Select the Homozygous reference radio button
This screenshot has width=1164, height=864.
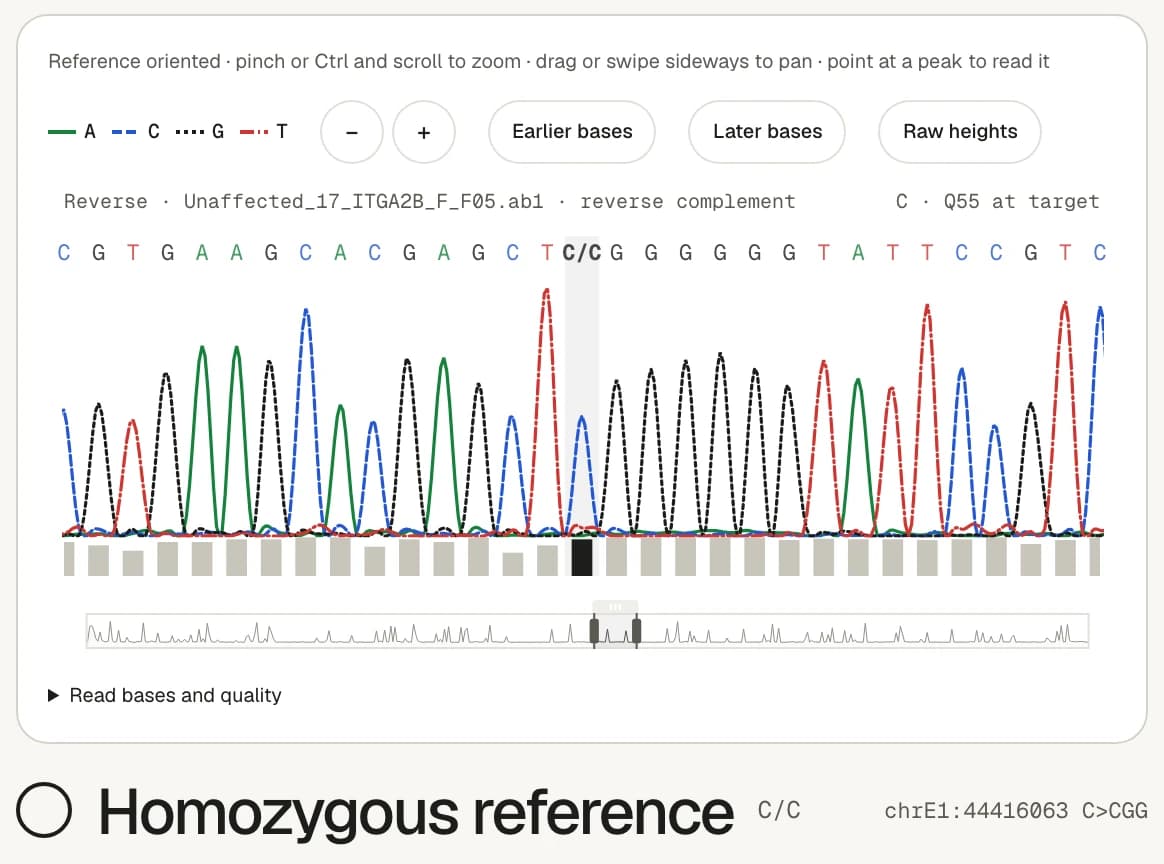pyautogui.click(x=44, y=810)
